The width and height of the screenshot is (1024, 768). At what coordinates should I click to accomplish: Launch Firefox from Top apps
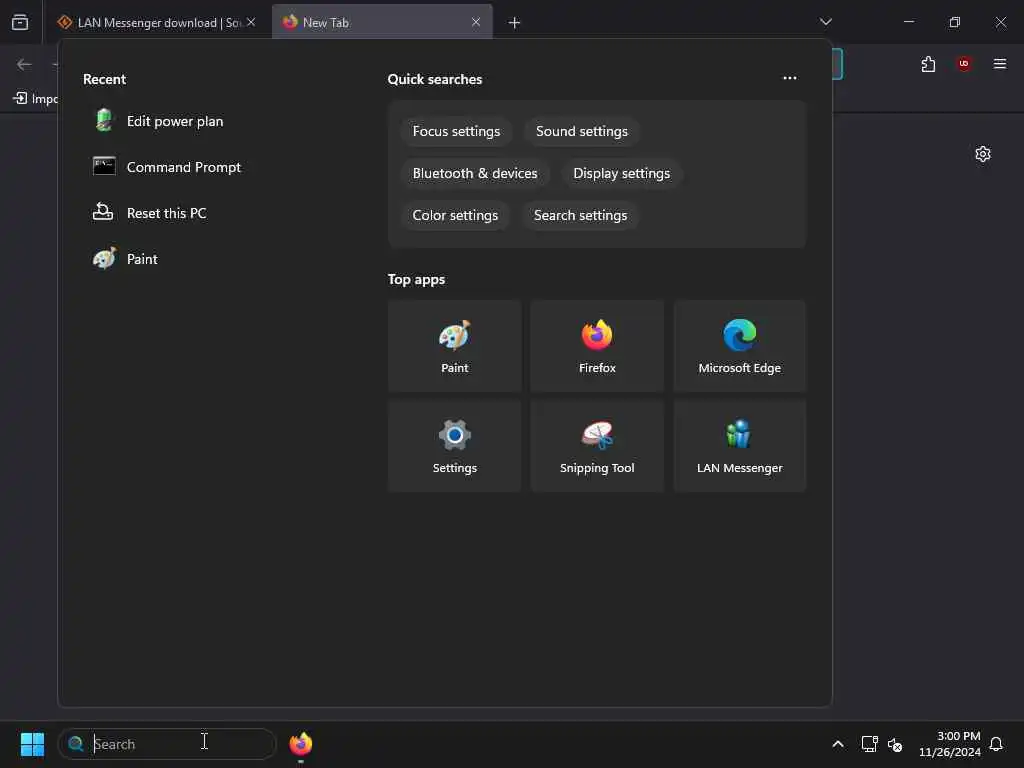597,346
